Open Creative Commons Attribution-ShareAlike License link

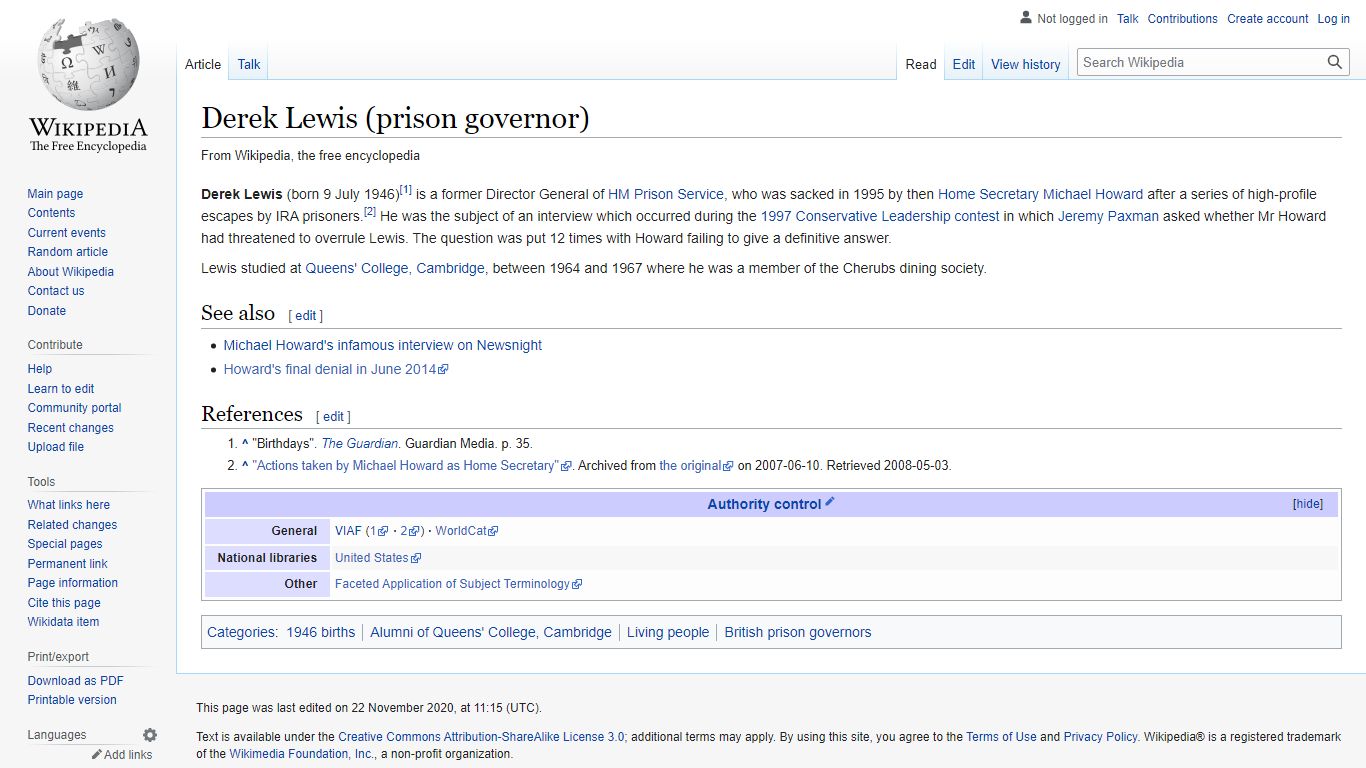point(482,736)
